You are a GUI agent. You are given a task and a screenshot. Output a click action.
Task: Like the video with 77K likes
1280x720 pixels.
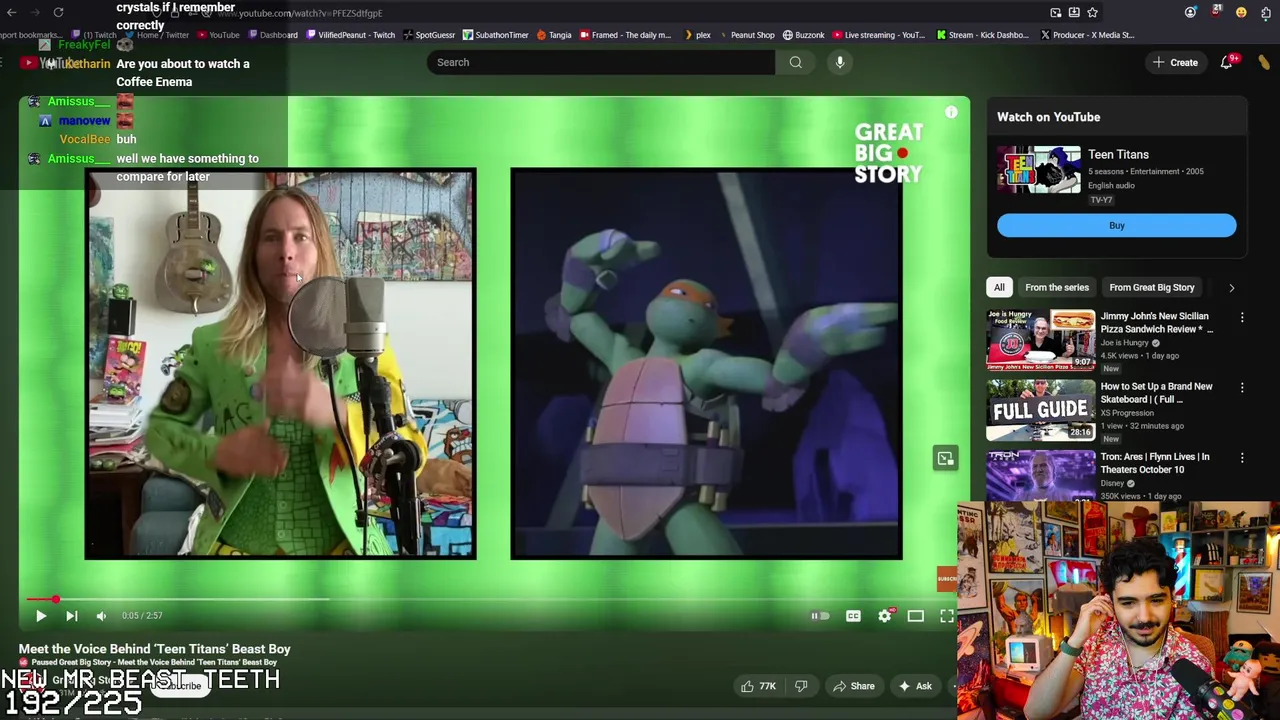758,686
